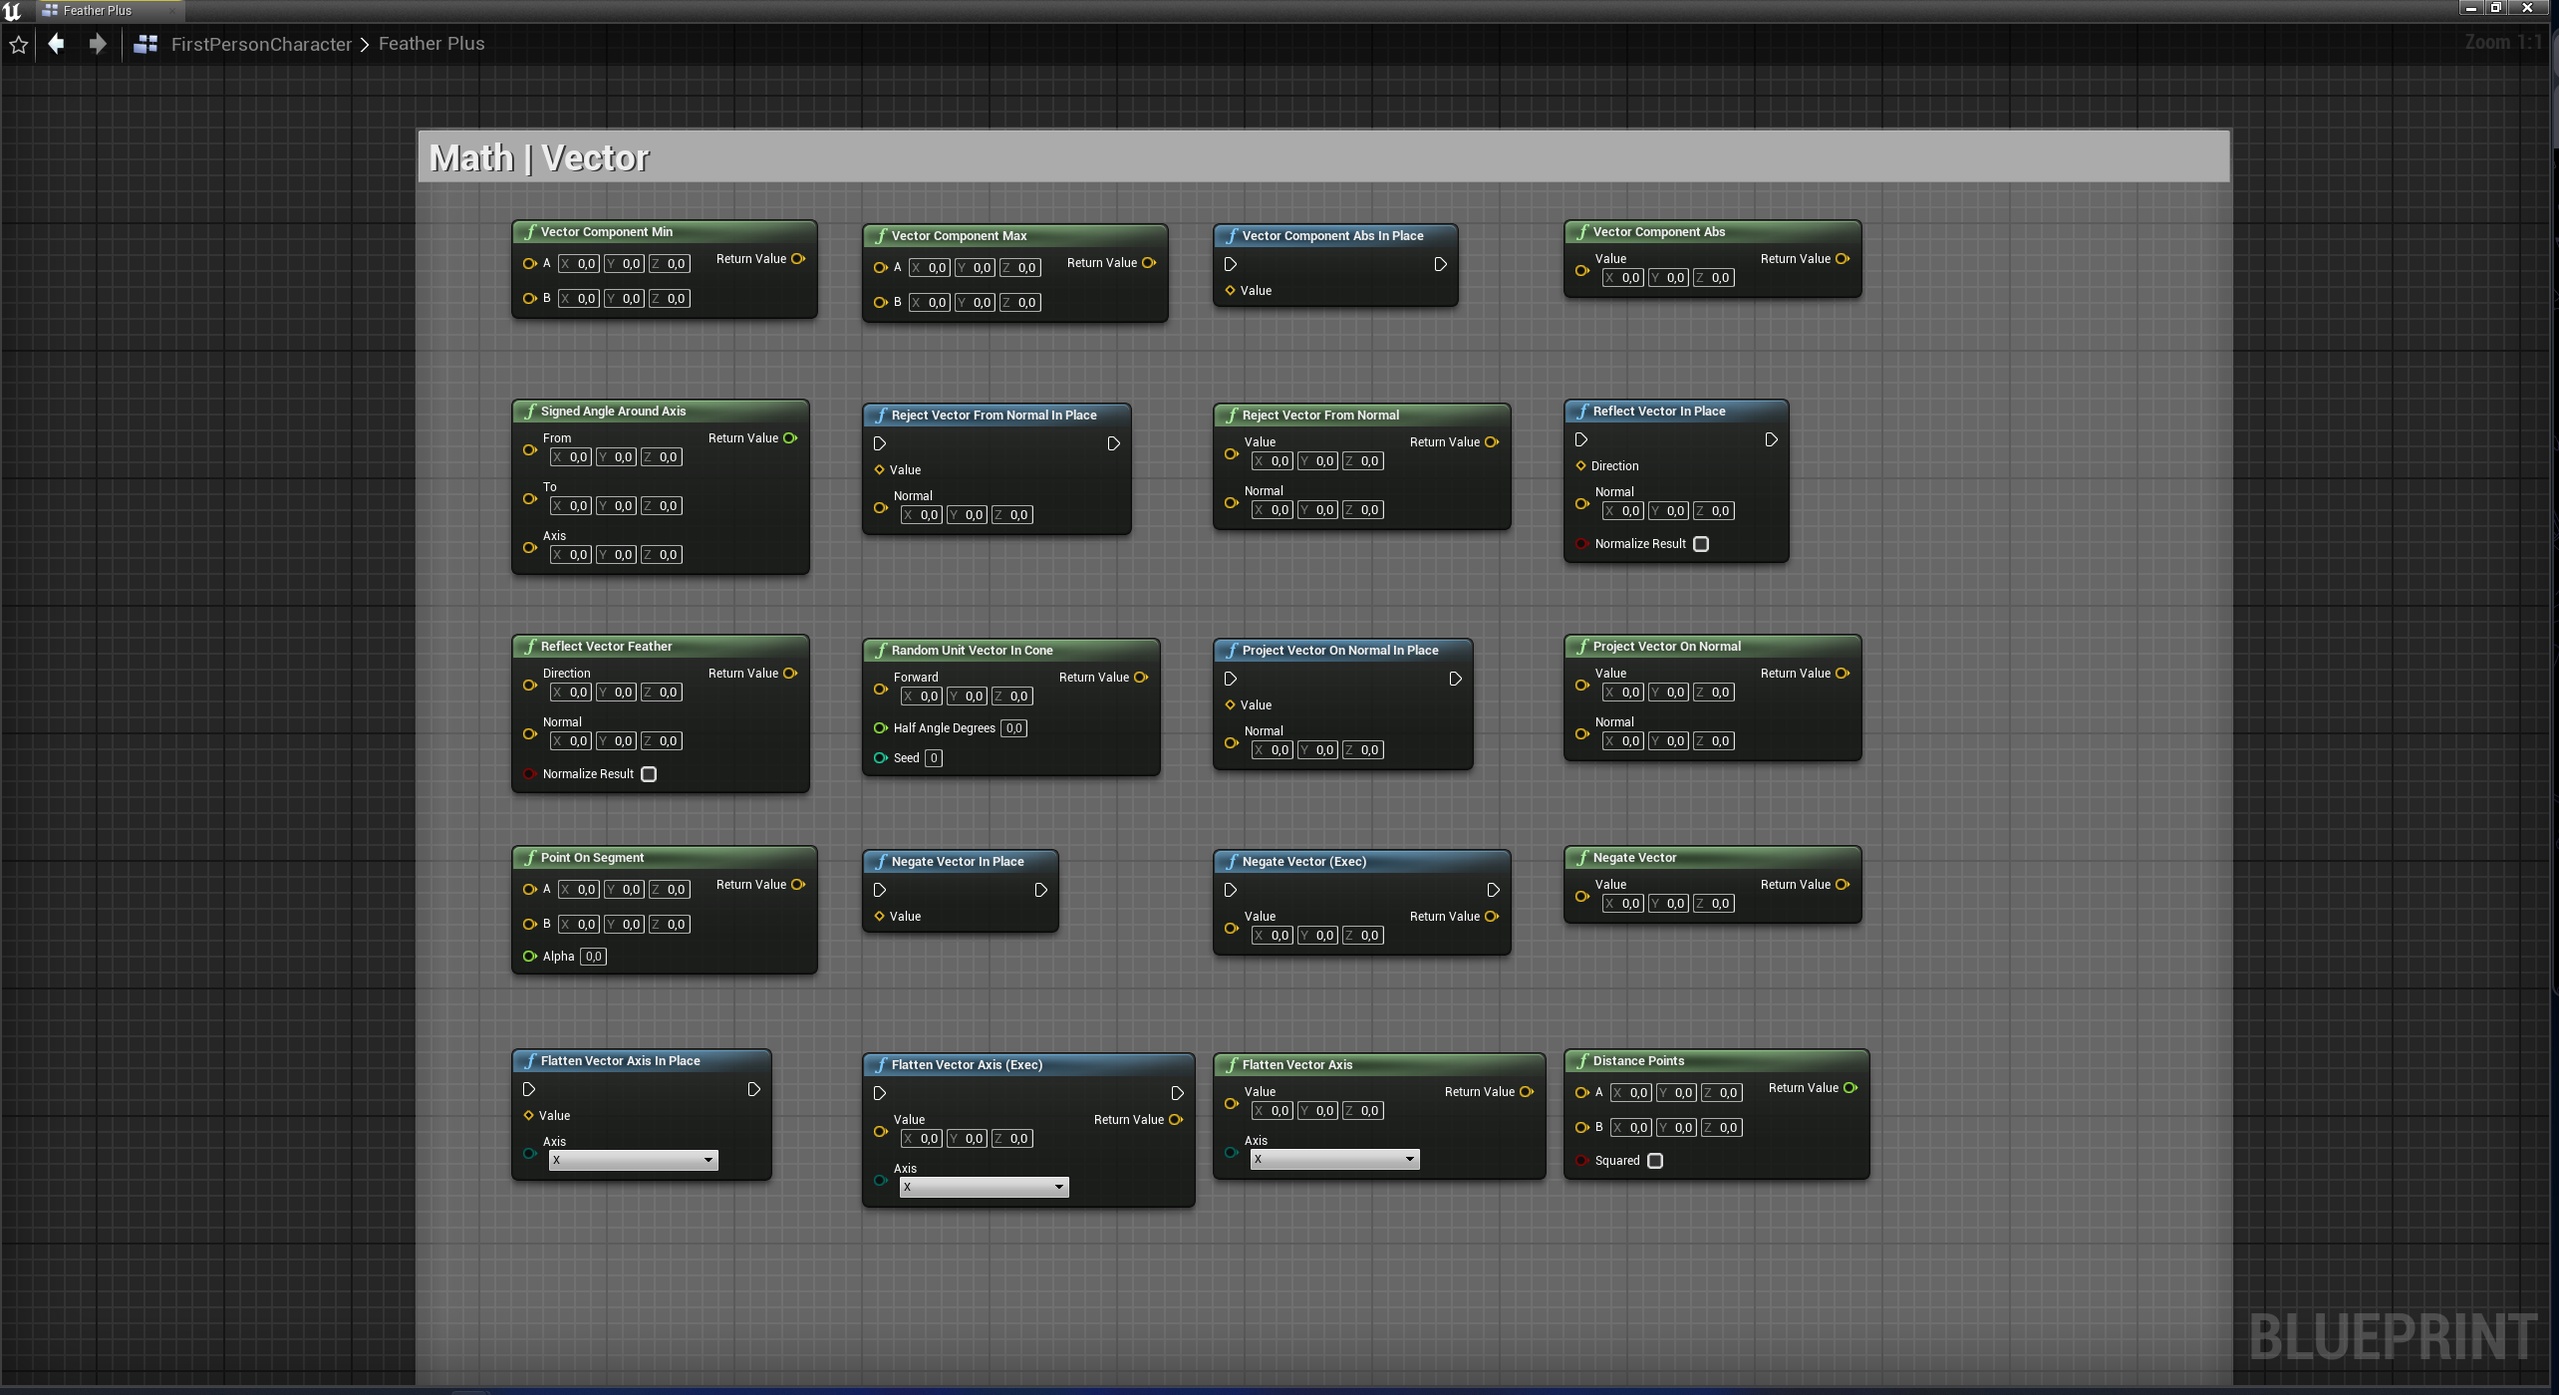This screenshot has width=2559, height=1395.
Task: Select the Distance Points node title
Action: pos(1638,1060)
